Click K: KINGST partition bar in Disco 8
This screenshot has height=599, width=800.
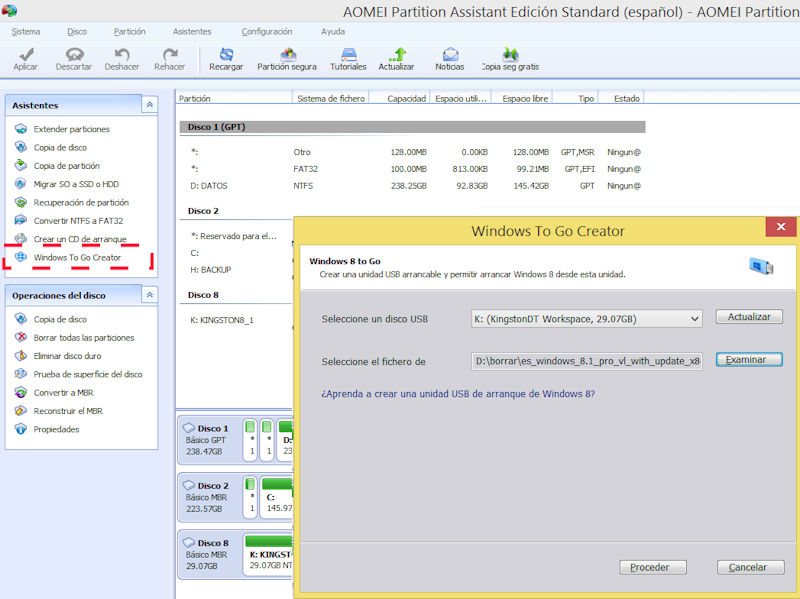click(x=268, y=555)
